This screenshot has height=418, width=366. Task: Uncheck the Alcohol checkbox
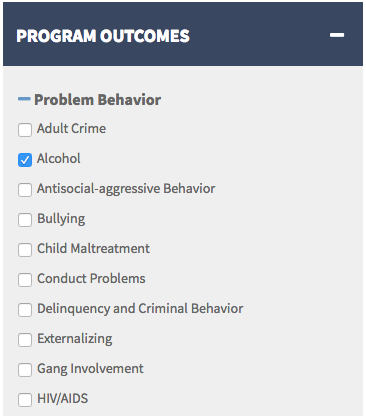(25, 160)
